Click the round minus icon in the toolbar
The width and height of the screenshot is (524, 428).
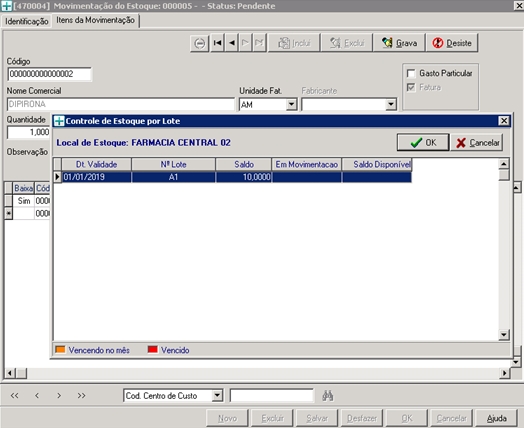[x=200, y=43]
